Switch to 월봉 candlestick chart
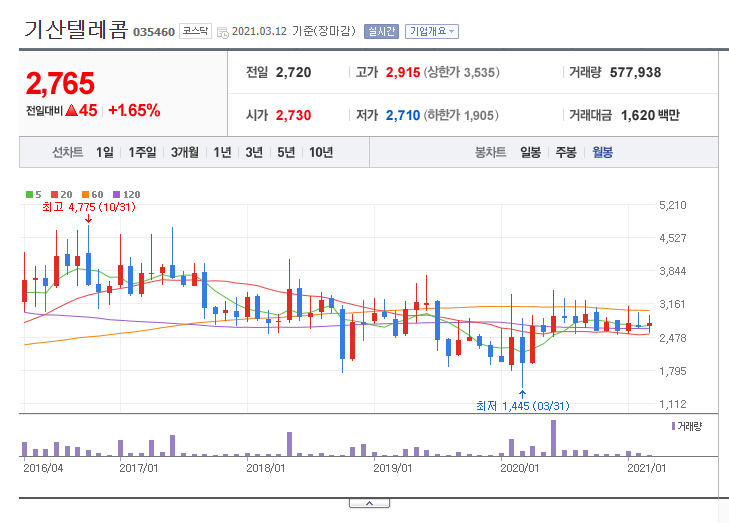 coord(602,152)
